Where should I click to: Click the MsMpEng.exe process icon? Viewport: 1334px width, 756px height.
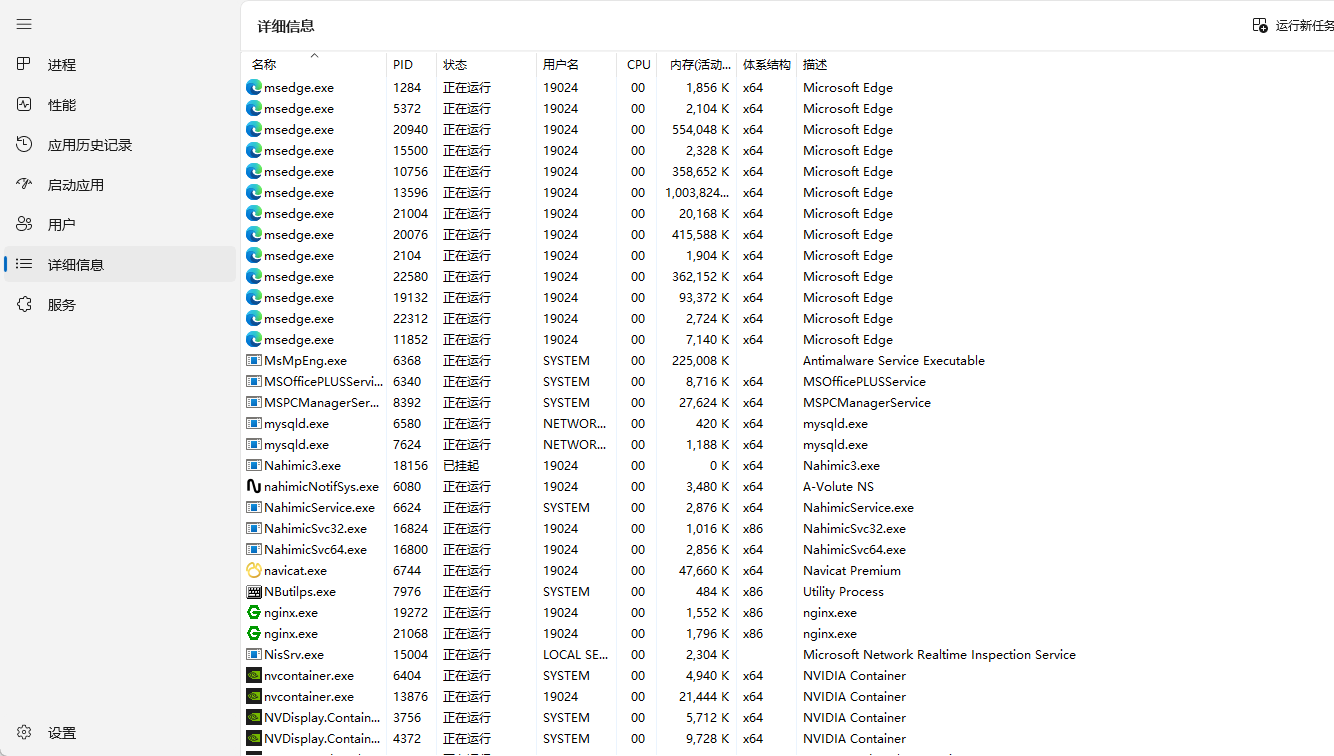pyautogui.click(x=254, y=360)
